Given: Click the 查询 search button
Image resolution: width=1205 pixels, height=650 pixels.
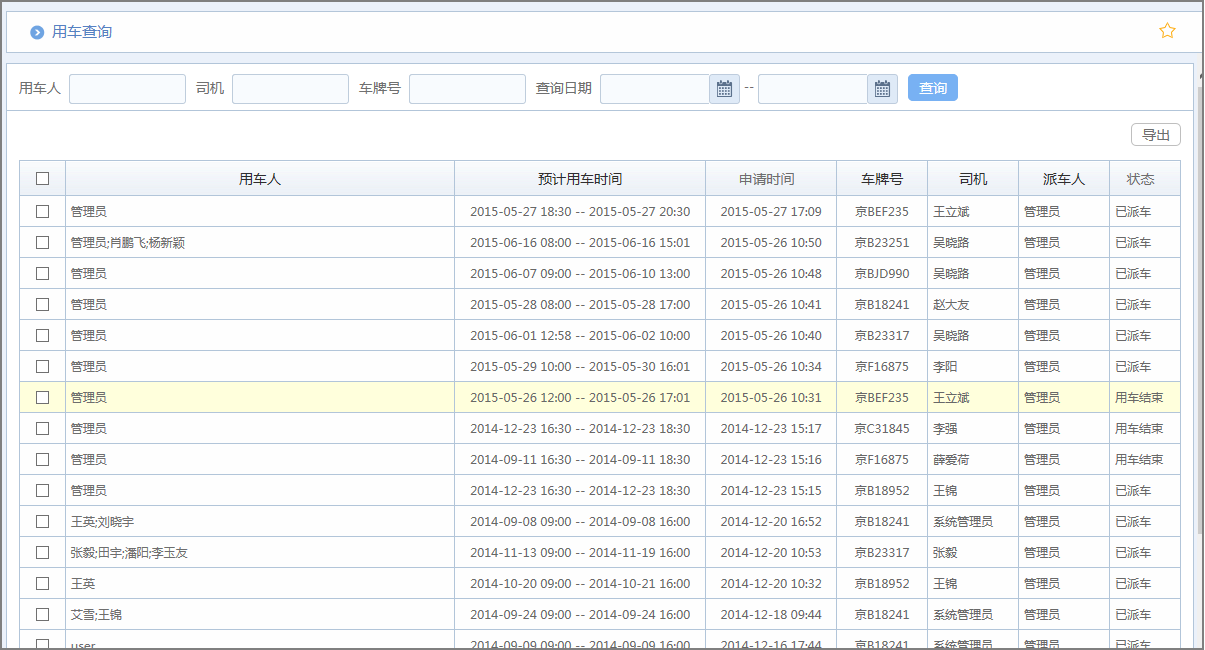Looking at the screenshot, I should pyautogui.click(x=933, y=88).
